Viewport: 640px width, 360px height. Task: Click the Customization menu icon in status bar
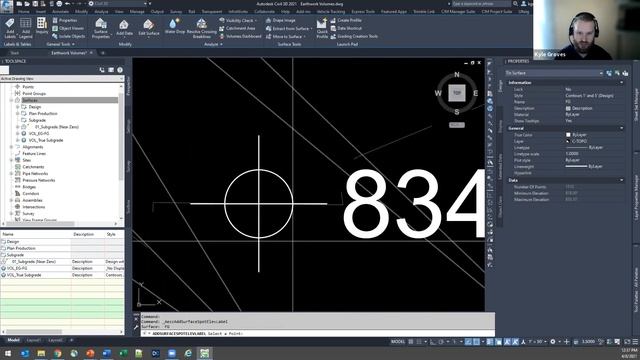click(635, 342)
